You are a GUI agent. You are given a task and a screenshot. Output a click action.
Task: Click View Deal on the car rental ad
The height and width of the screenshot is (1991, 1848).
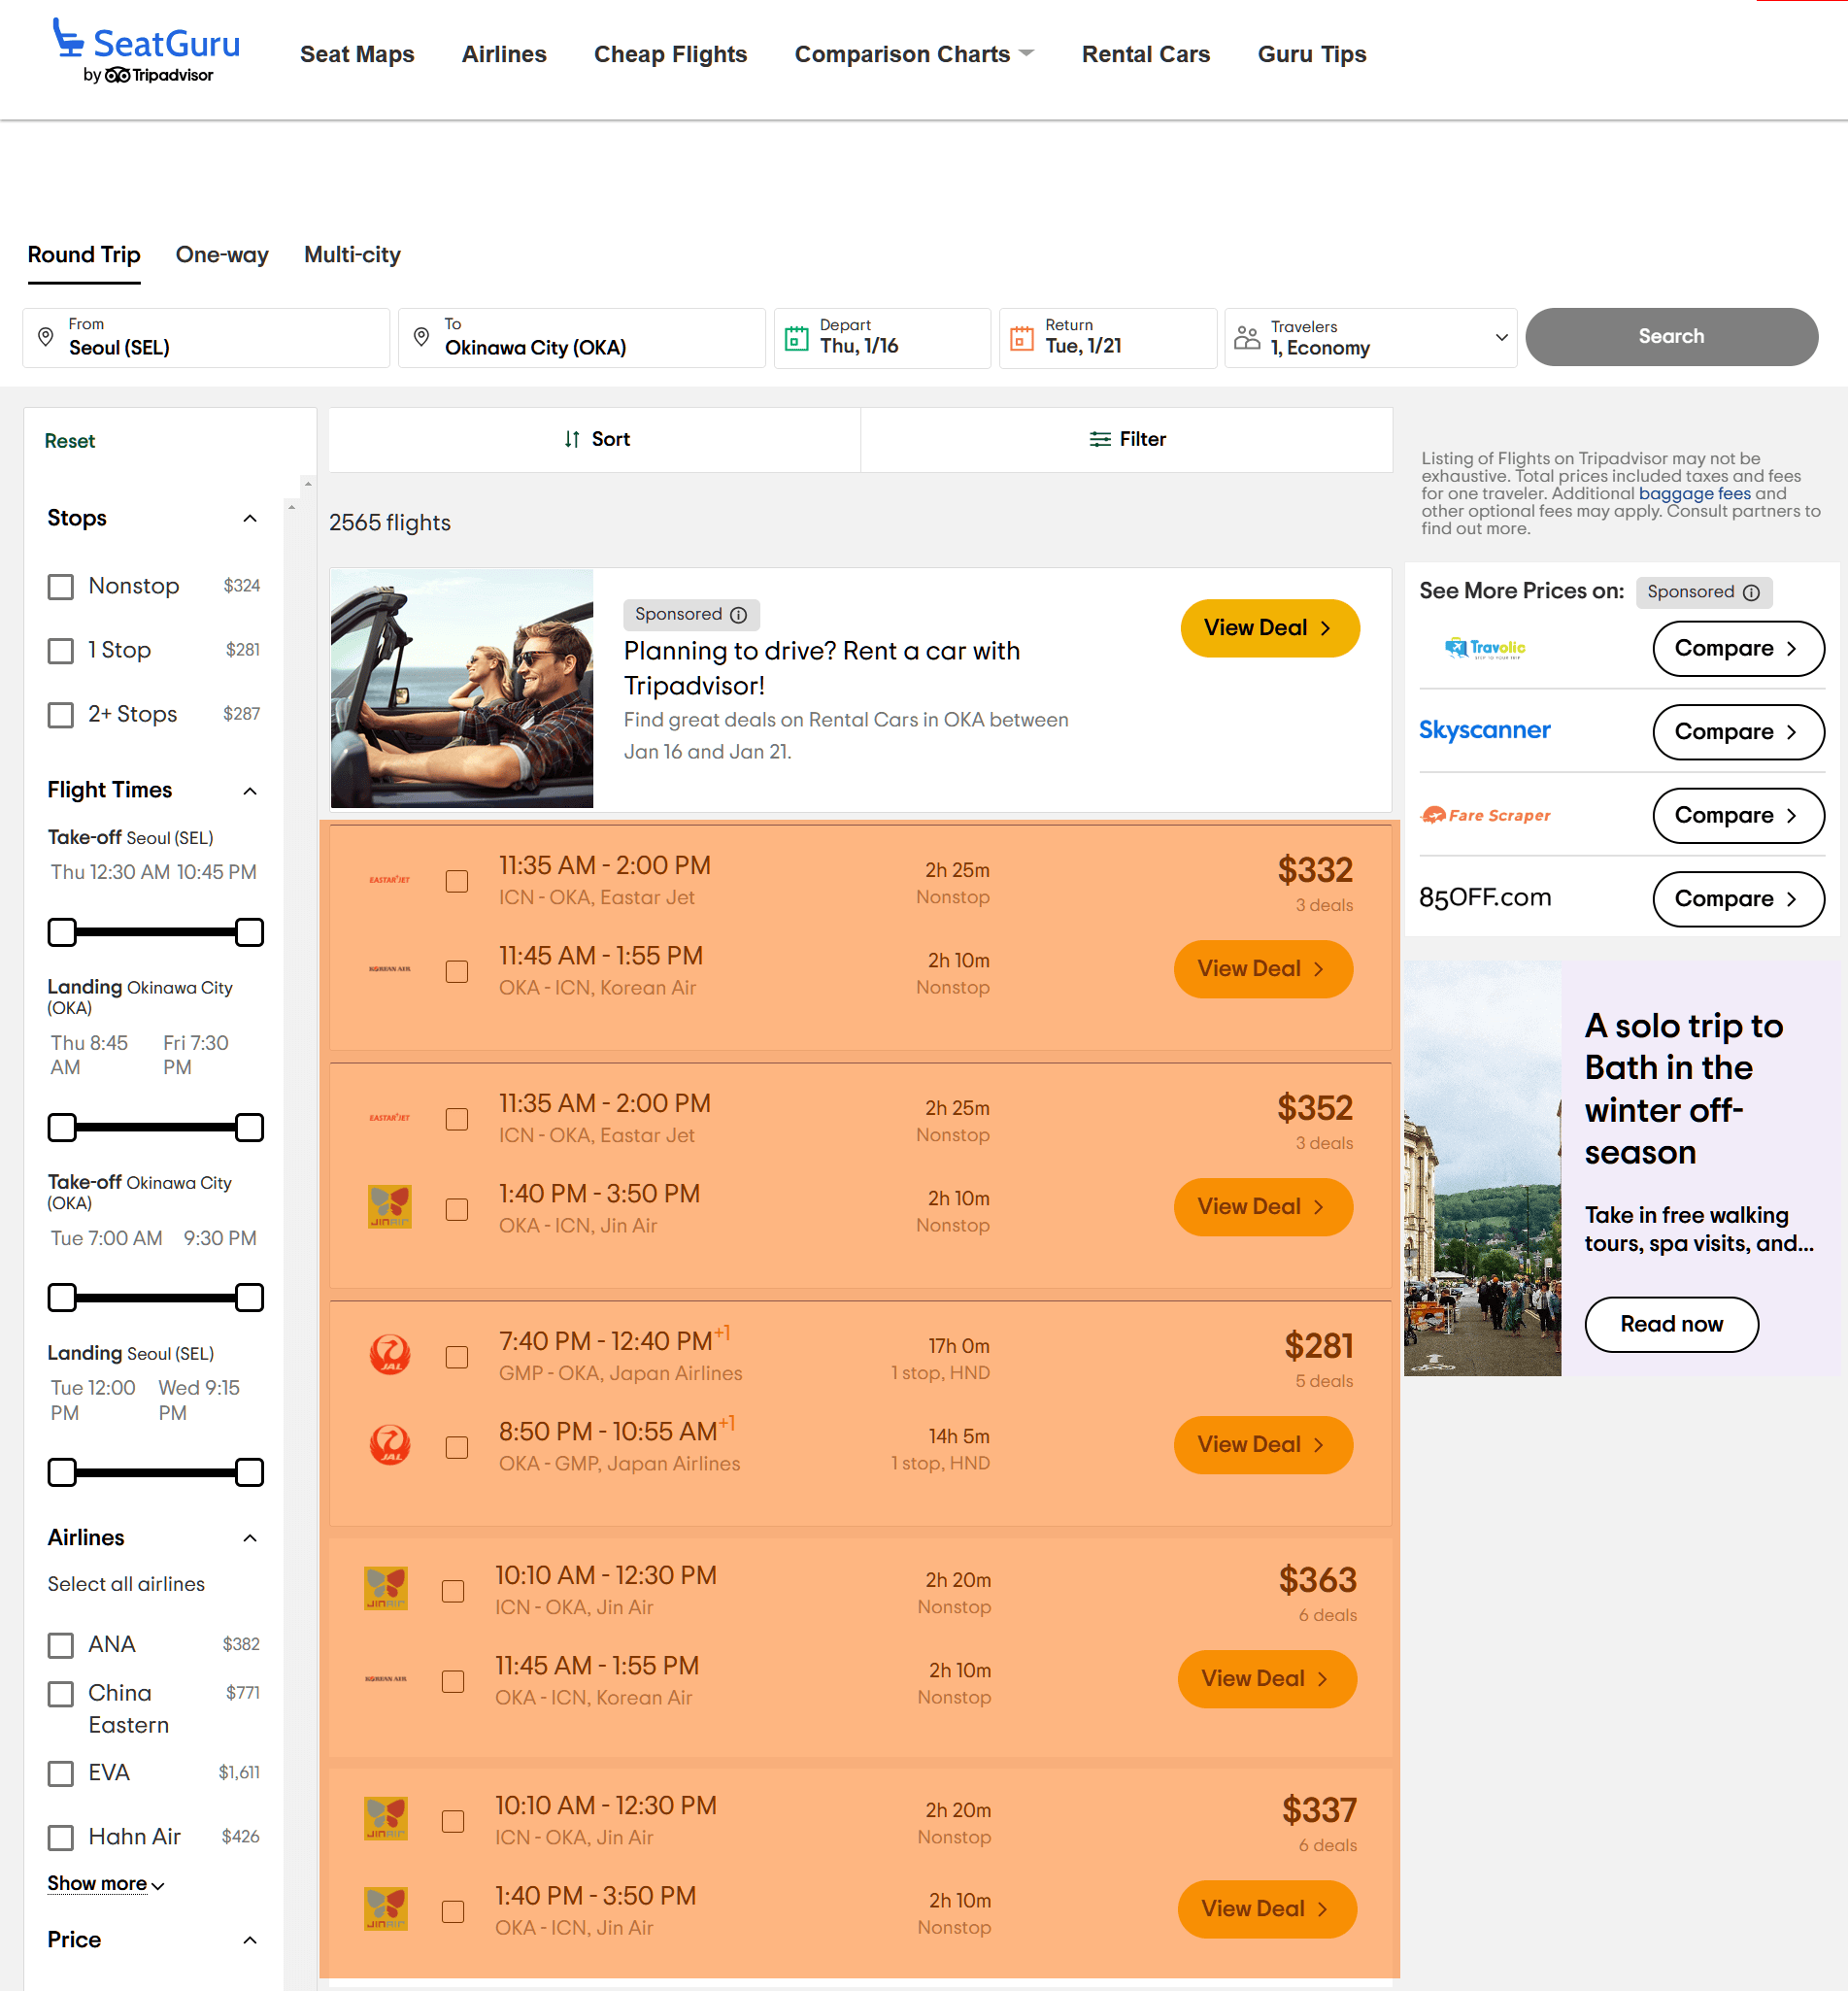[x=1269, y=628]
